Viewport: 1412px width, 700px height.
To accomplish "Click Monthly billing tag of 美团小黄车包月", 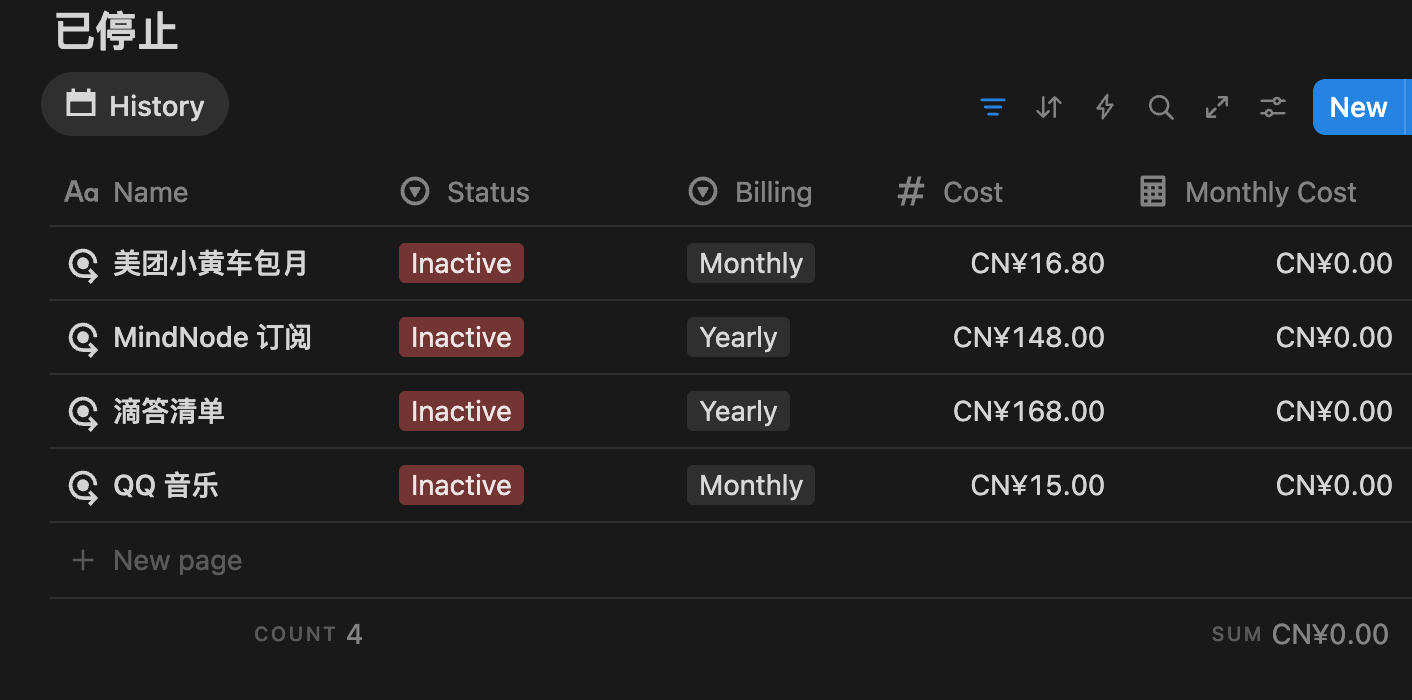I will pyautogui.click(x=751, y=263).
